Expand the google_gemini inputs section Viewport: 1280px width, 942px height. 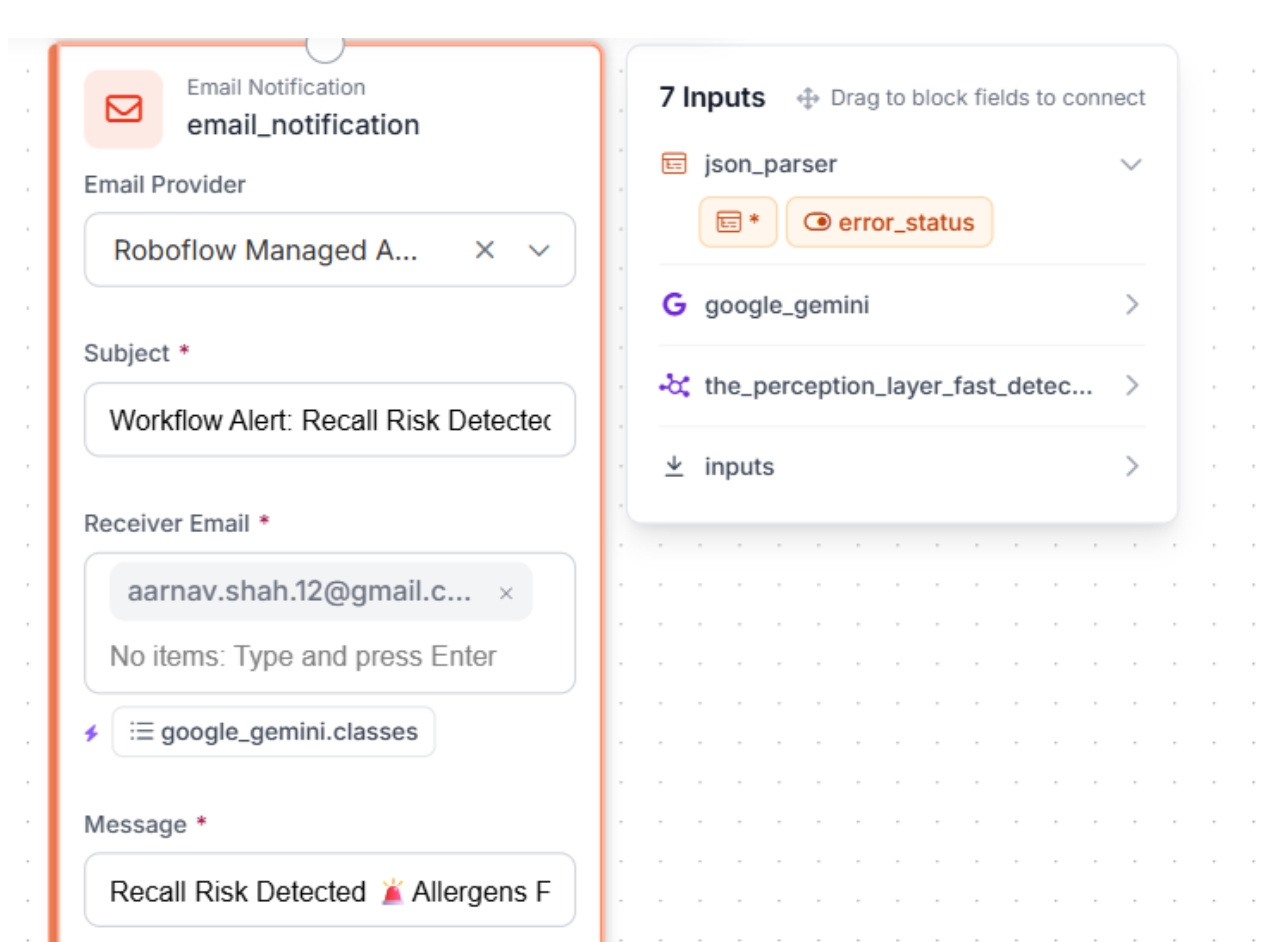coord(1131,305)
